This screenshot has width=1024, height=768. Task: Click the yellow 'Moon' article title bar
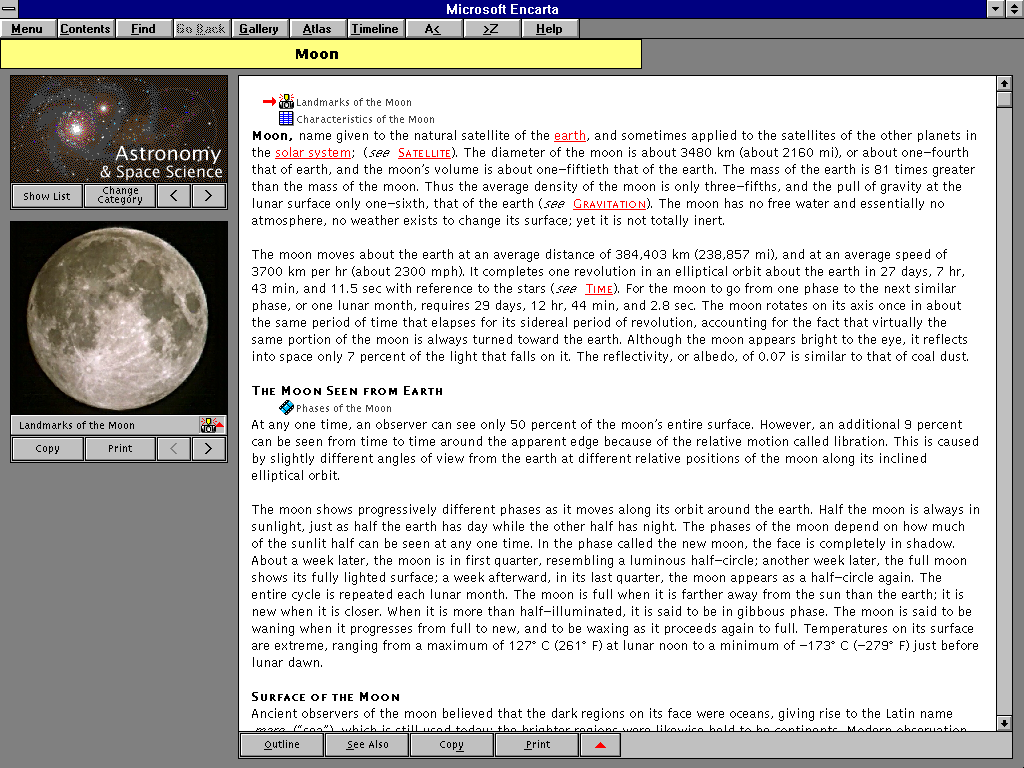(321, 54)
